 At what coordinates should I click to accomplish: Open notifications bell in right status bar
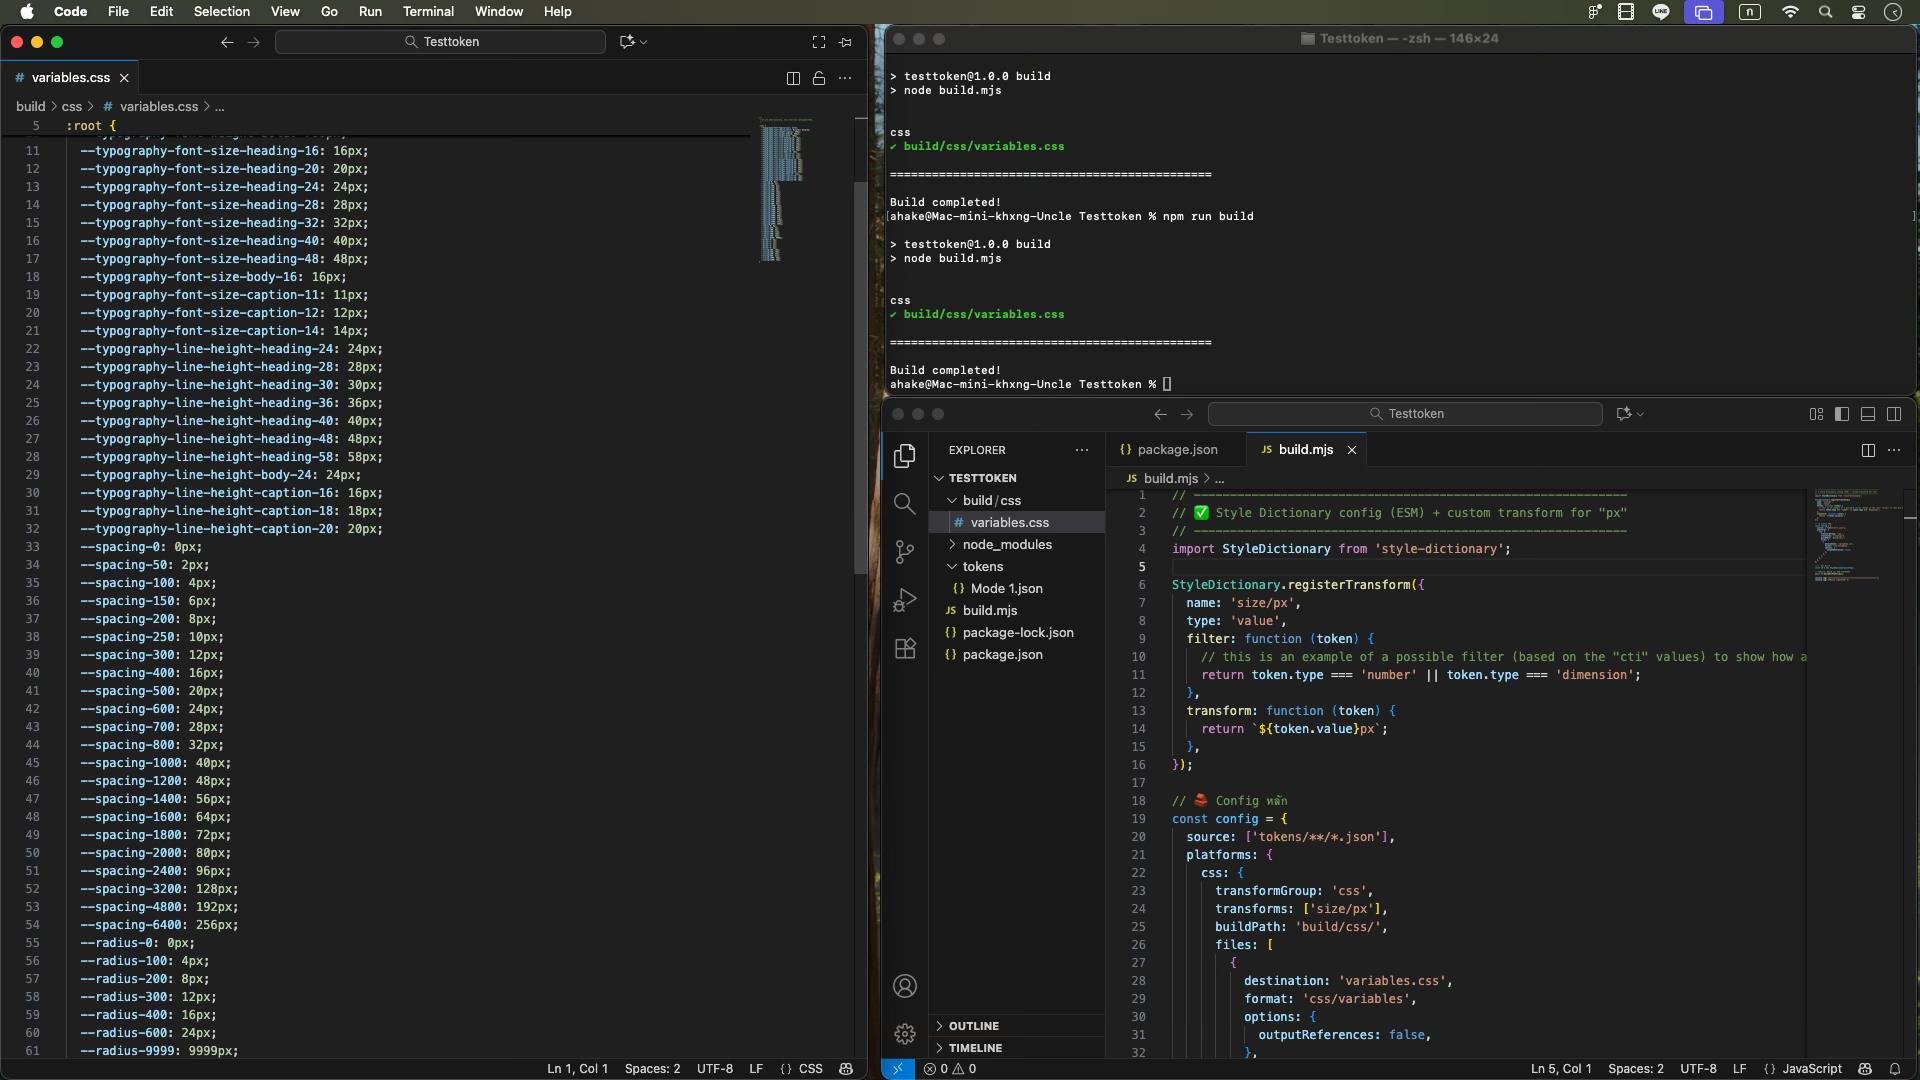click(1895, 1069)
